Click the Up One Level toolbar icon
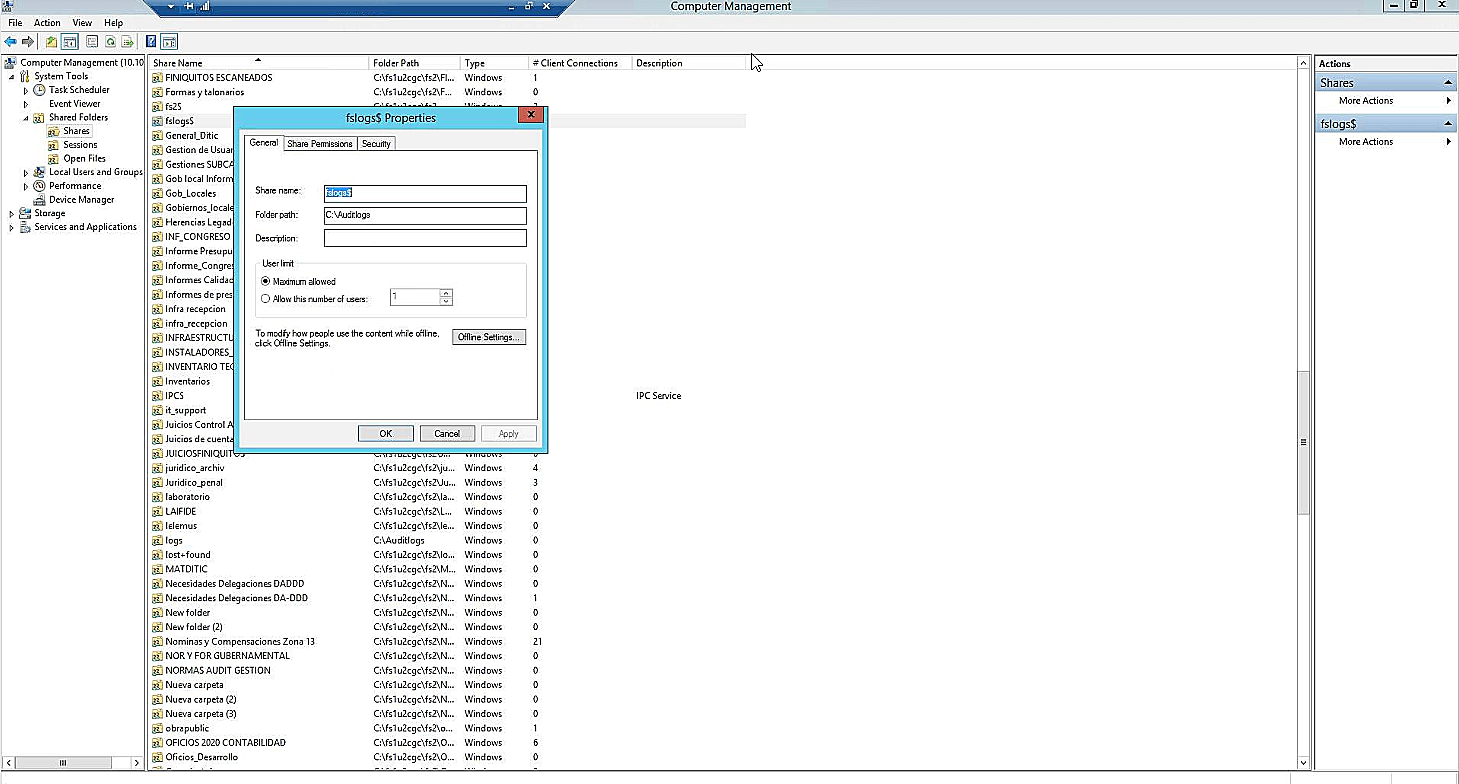 click(x=52, y=42)
